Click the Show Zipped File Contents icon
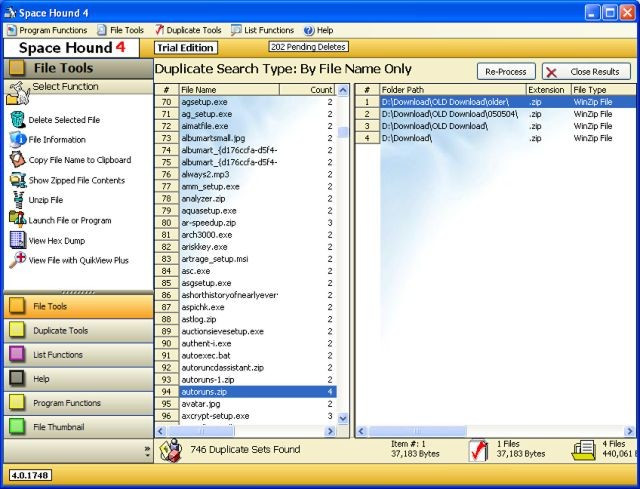 [x=18, y=180]
